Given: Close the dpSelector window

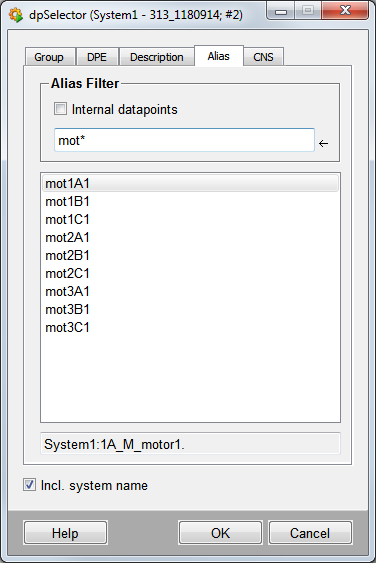Looking at the screenshot, I should pyautogui.click(x=345, y=11).
